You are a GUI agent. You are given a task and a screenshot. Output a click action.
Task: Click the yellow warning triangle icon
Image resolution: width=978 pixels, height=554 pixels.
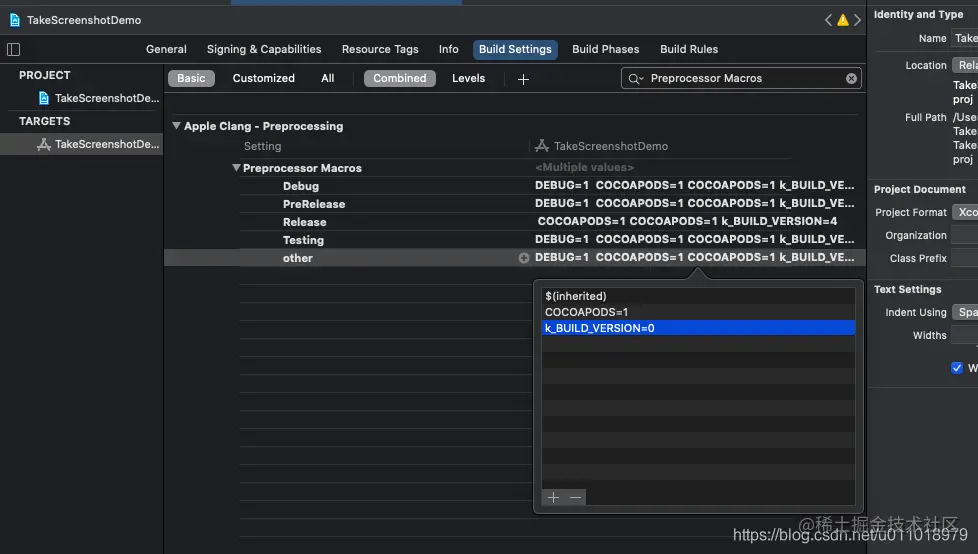(x=843, y=20)
